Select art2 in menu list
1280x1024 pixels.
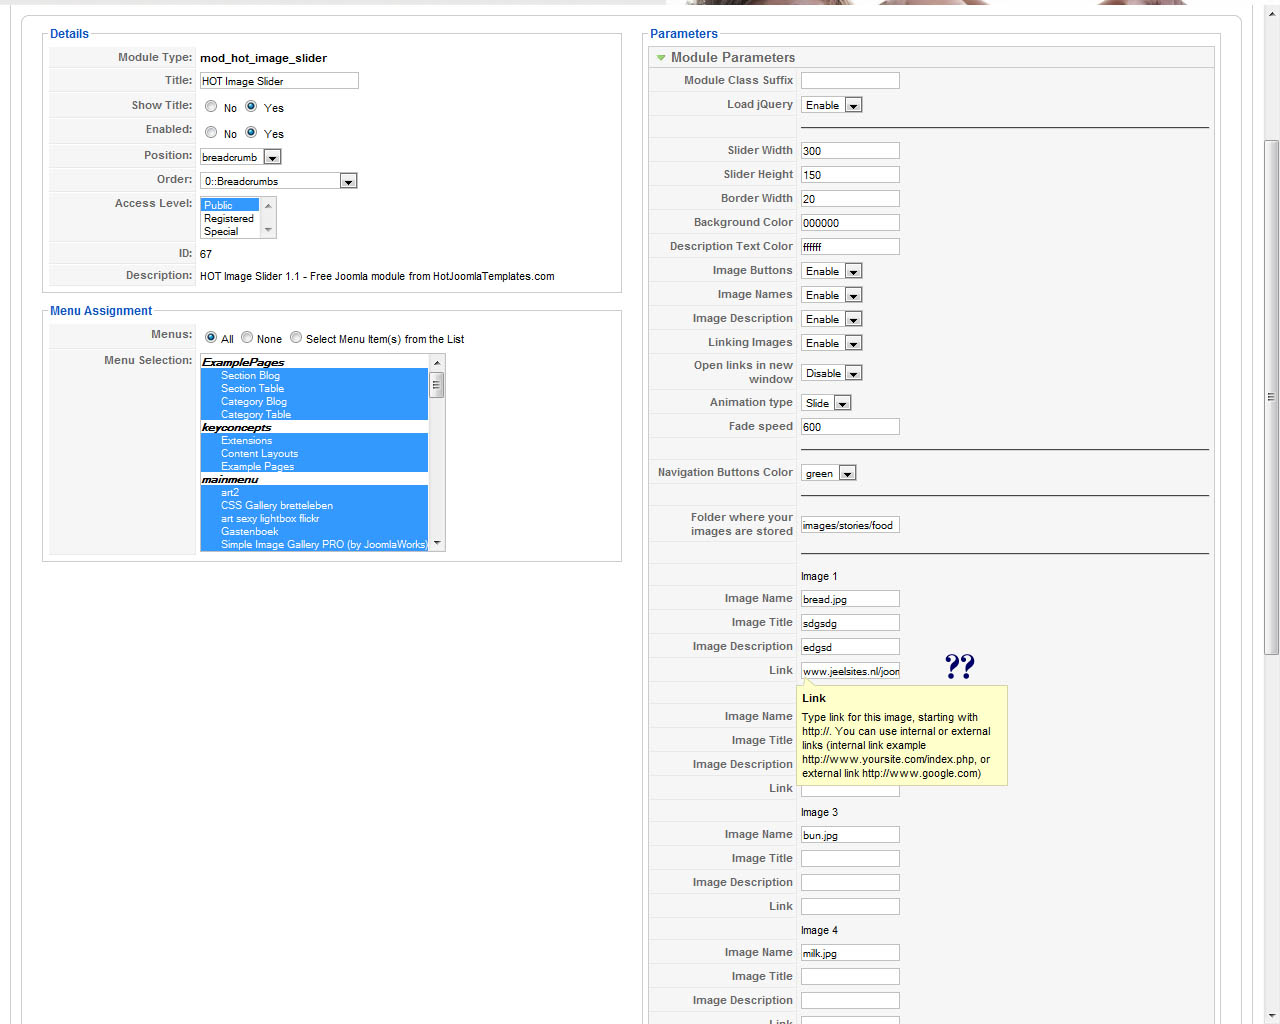[x=314, y=492]
